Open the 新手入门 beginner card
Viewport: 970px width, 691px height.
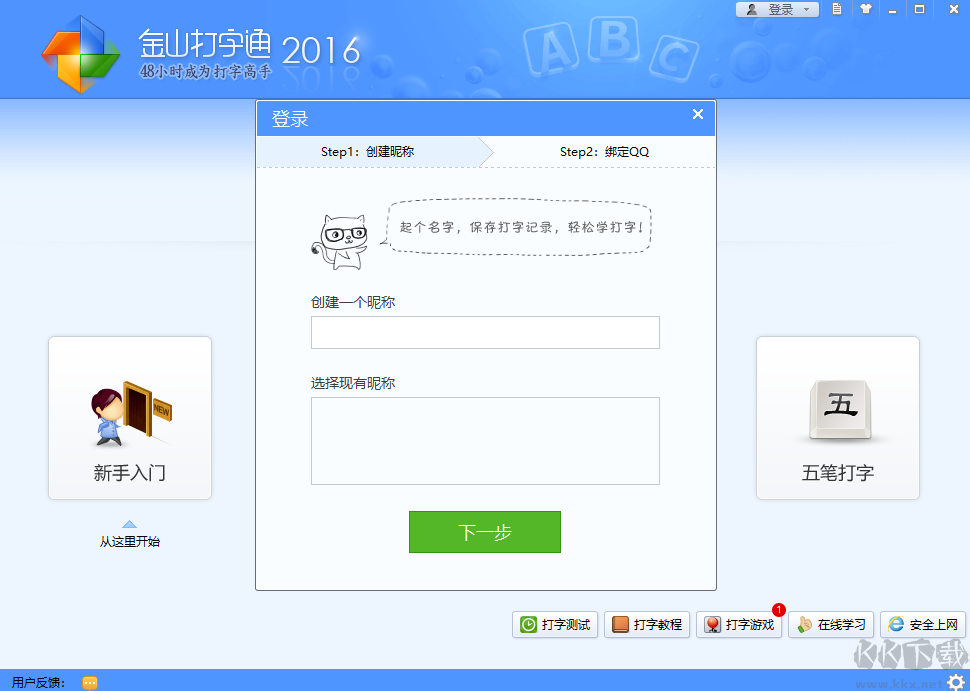[129, 418]
